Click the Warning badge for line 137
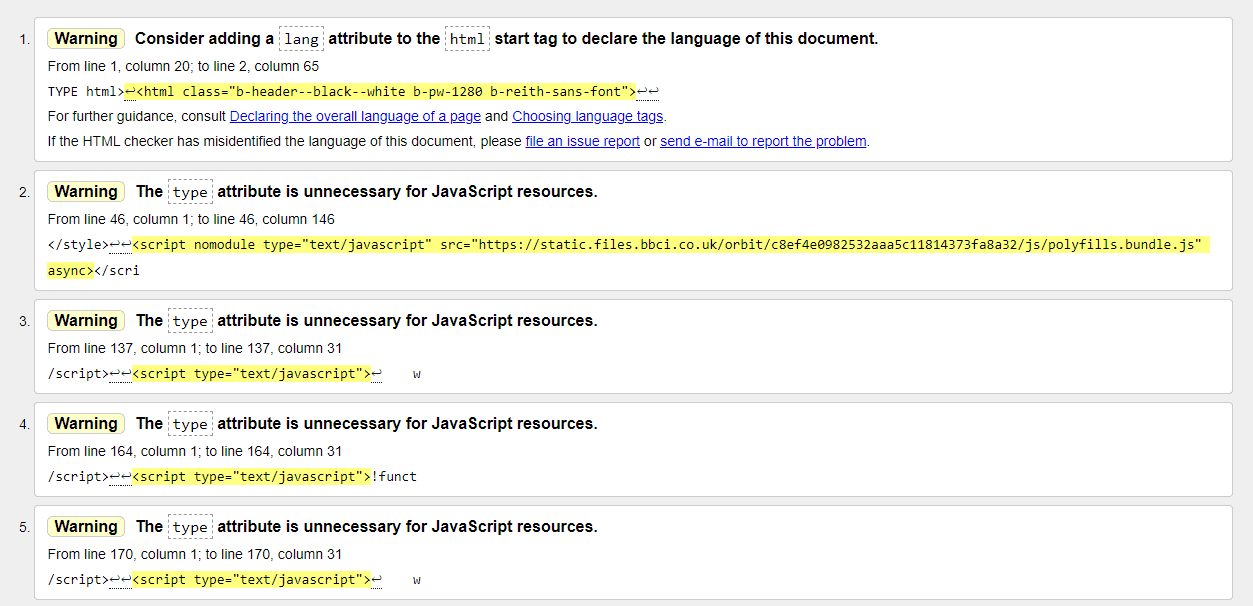The image size is (1253, 606). pyautogui.click(x=85, y=320)
